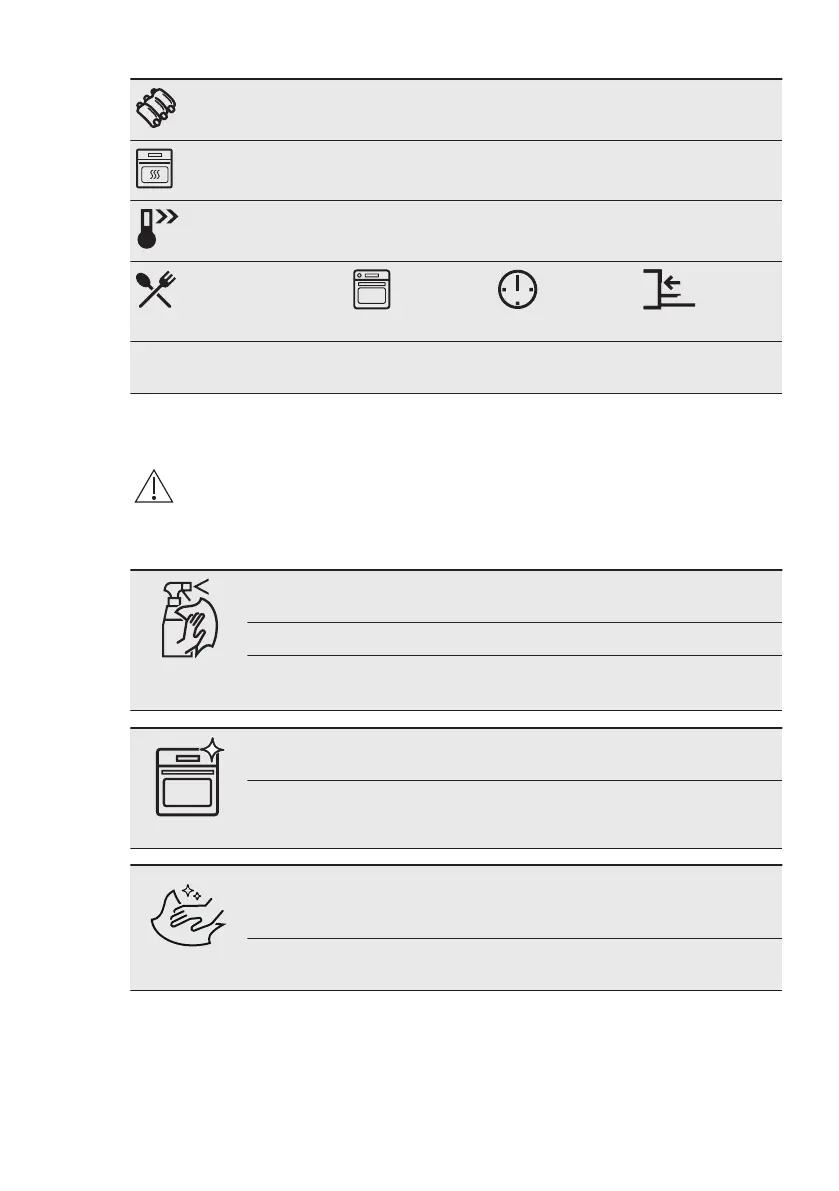Select the spray bottle and cloth icon
Image resolution: width=839 pixels, height=1191 pixels.
point(189,618)
